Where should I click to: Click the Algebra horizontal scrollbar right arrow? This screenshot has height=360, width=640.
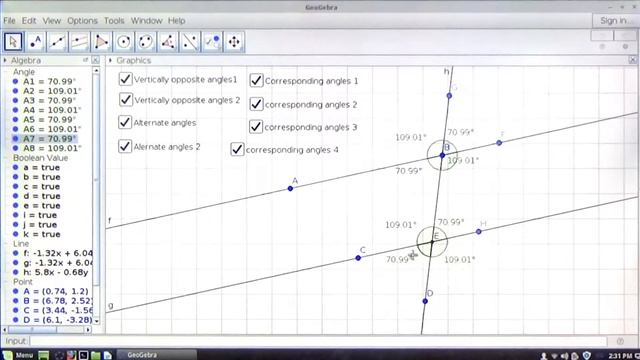(88, 329)
